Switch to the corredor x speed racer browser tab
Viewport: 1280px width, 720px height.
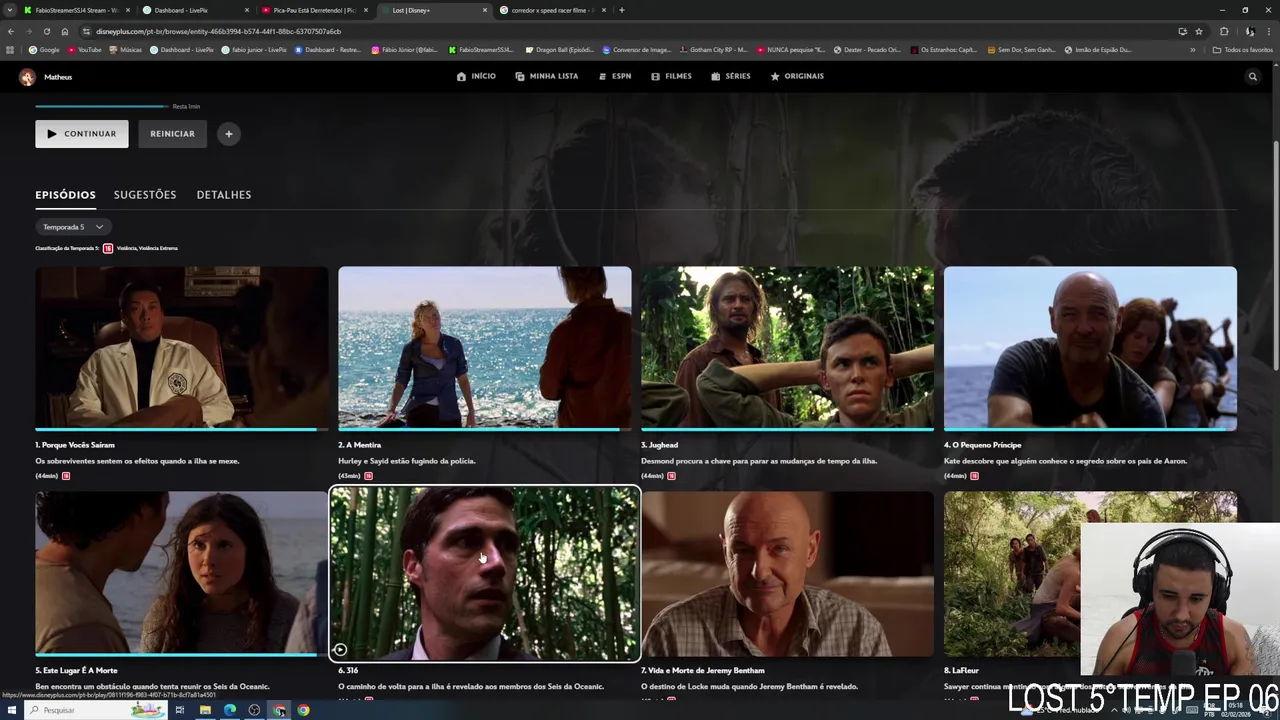[550, 10]
